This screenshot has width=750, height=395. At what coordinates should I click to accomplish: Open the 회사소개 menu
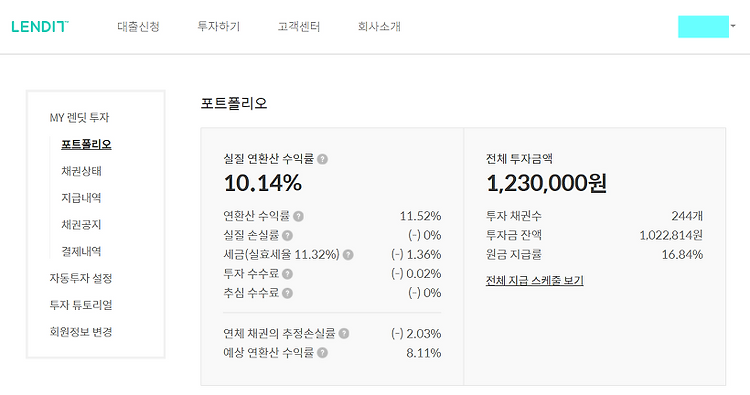tap(379, 26)
